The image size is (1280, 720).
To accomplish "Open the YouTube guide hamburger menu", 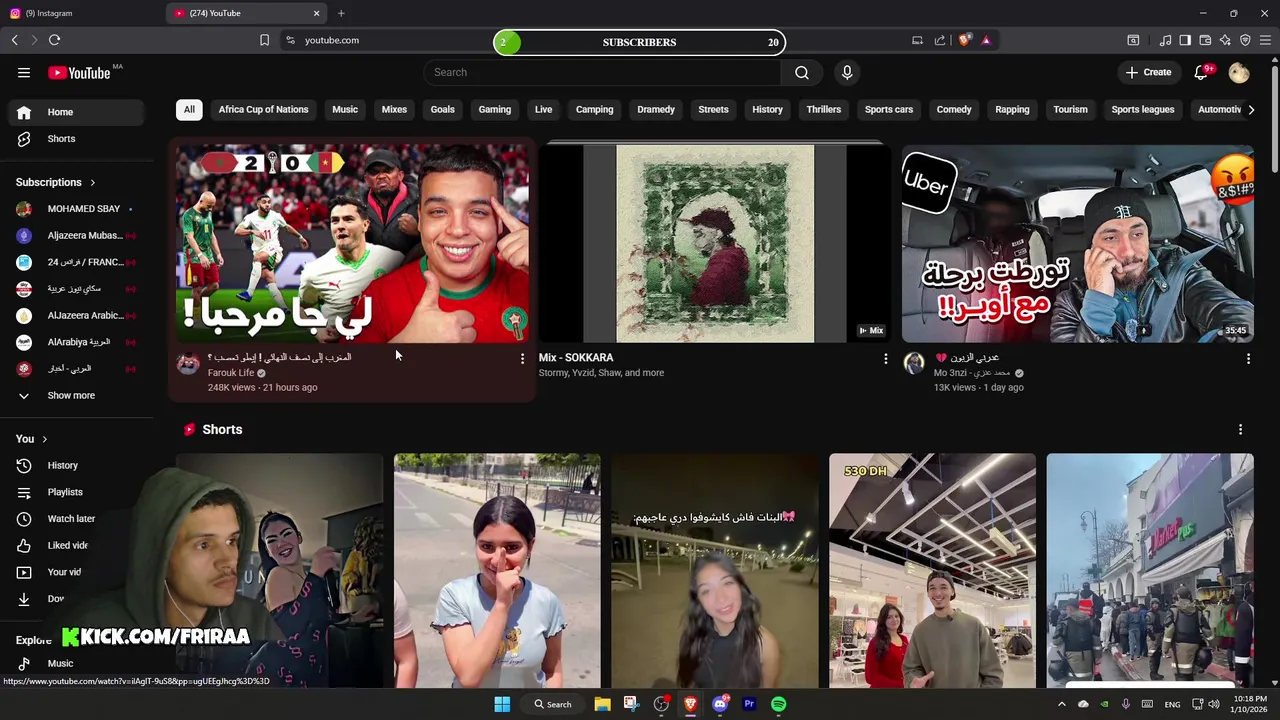I will click(x=24, y=72).
